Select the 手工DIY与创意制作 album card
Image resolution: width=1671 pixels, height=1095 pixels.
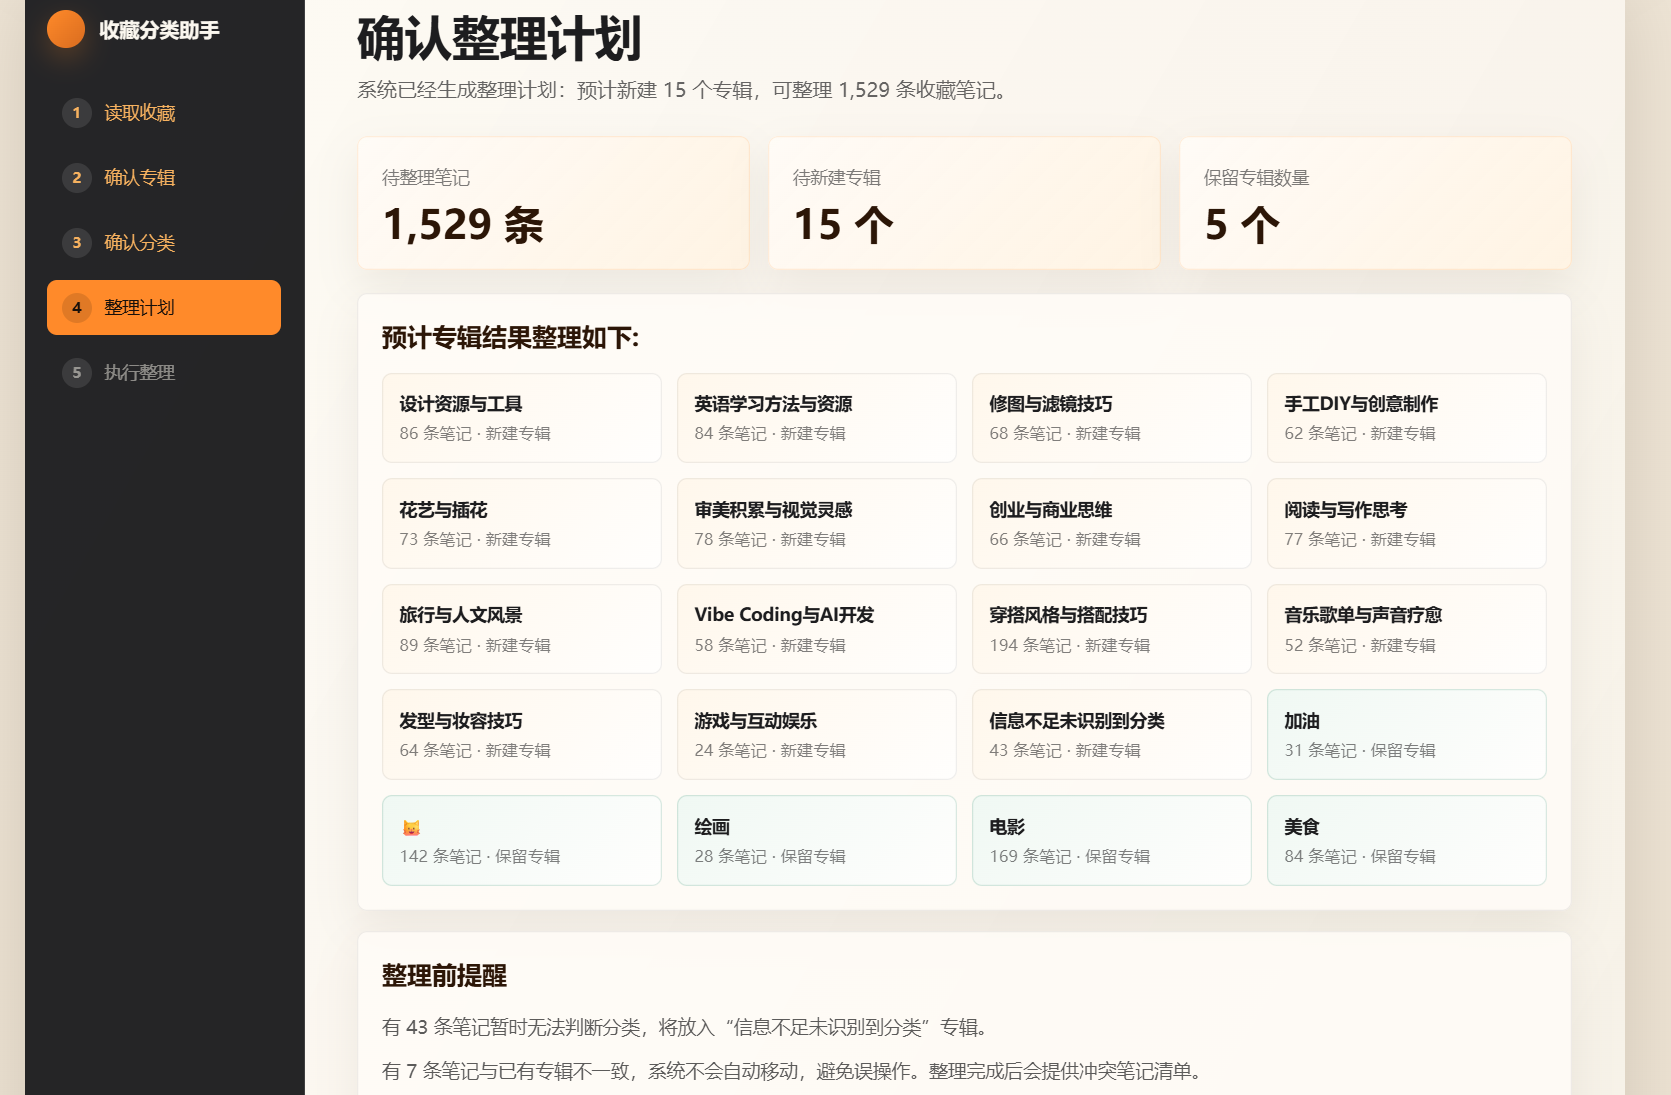(x=1407, y=418)
